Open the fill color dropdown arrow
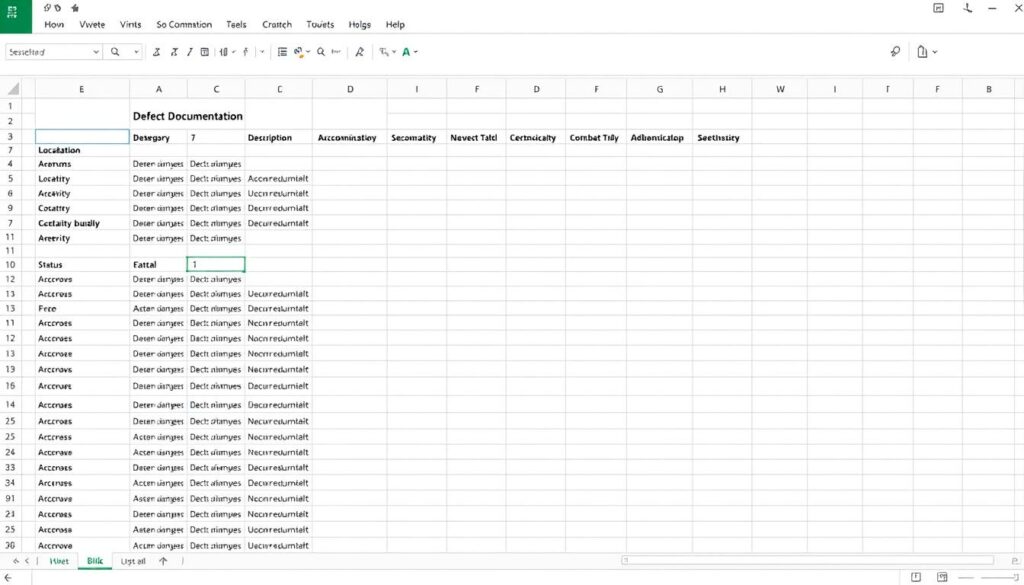This screenshot has height=585, width=1024. coord(308,52)
